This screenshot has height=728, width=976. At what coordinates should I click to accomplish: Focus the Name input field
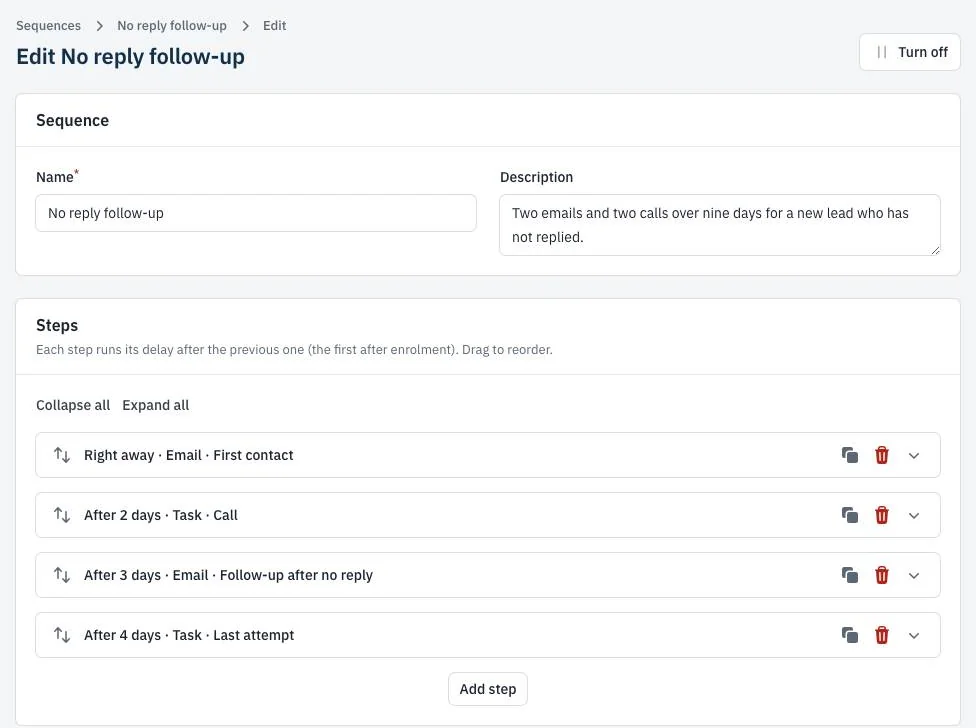tap(256, 213)
